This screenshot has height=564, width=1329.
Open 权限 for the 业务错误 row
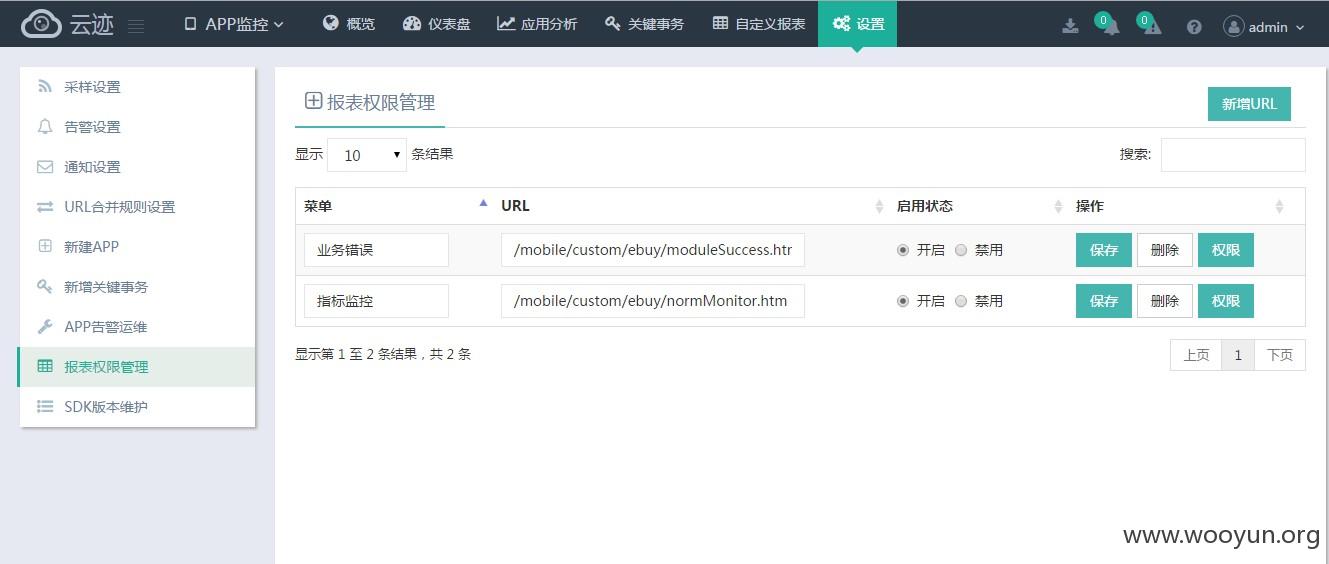(x=1226, y=250)
